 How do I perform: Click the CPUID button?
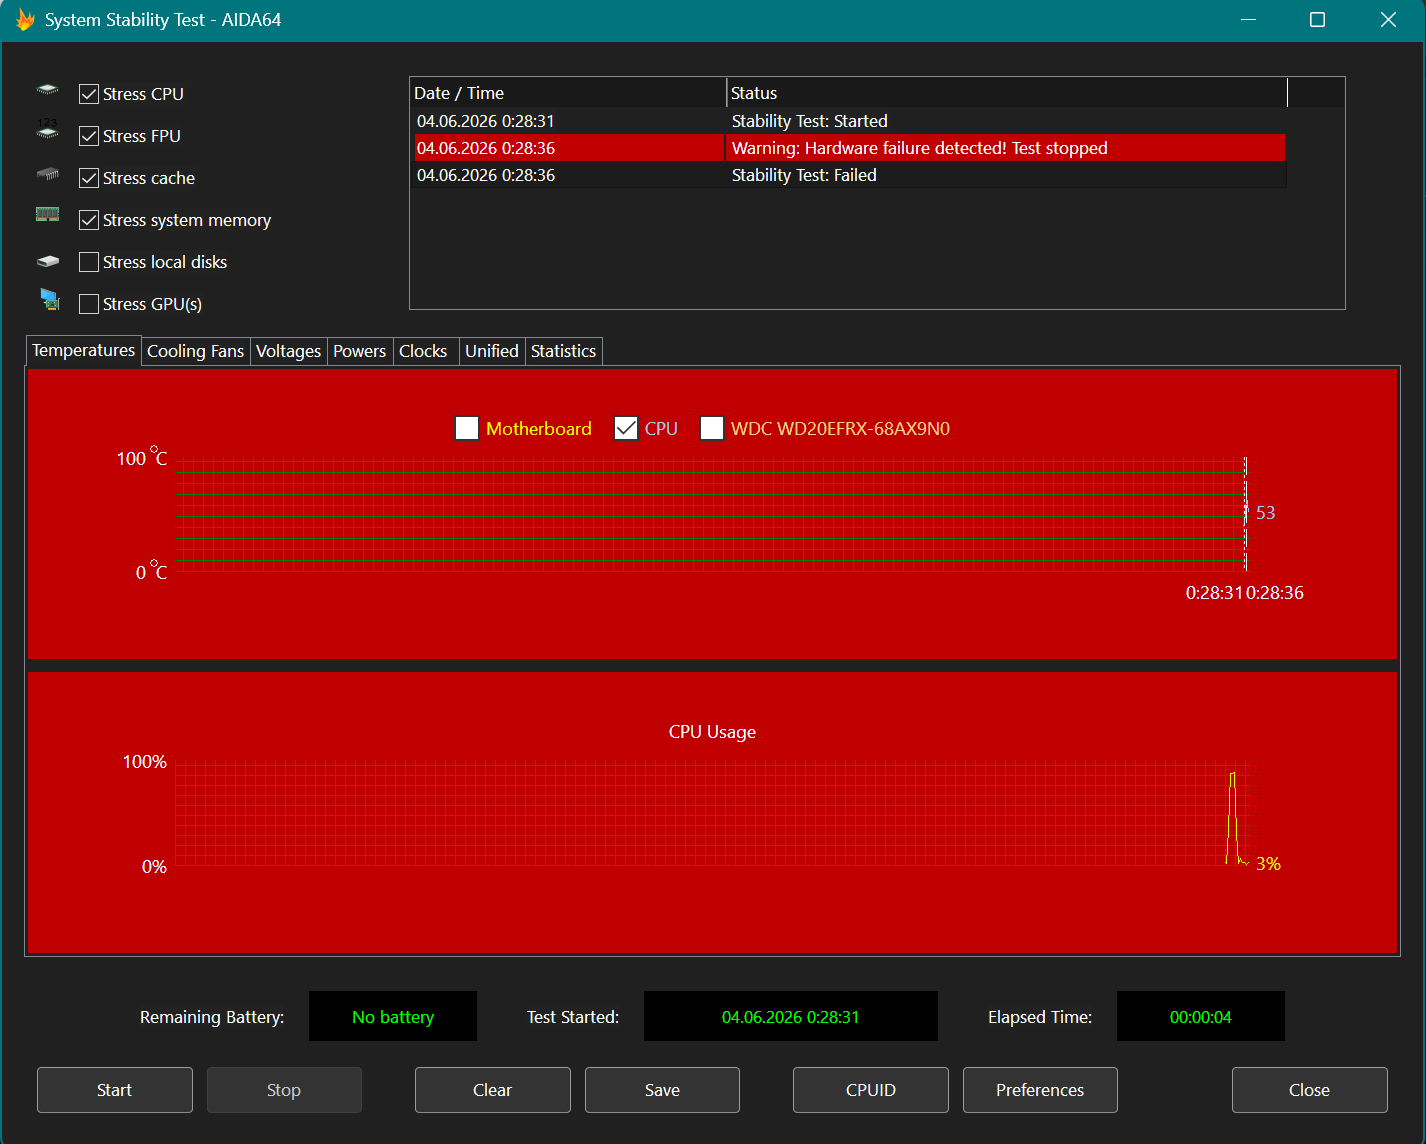[x=871, y=1090]
